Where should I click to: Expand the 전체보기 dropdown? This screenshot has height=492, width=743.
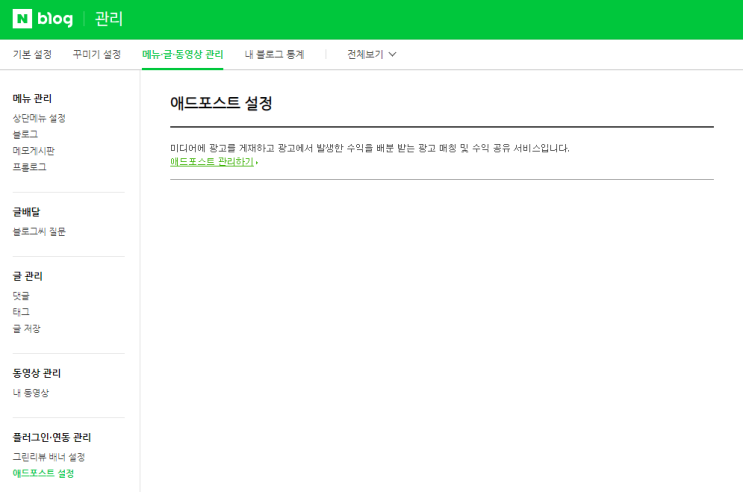pos(372,55)
